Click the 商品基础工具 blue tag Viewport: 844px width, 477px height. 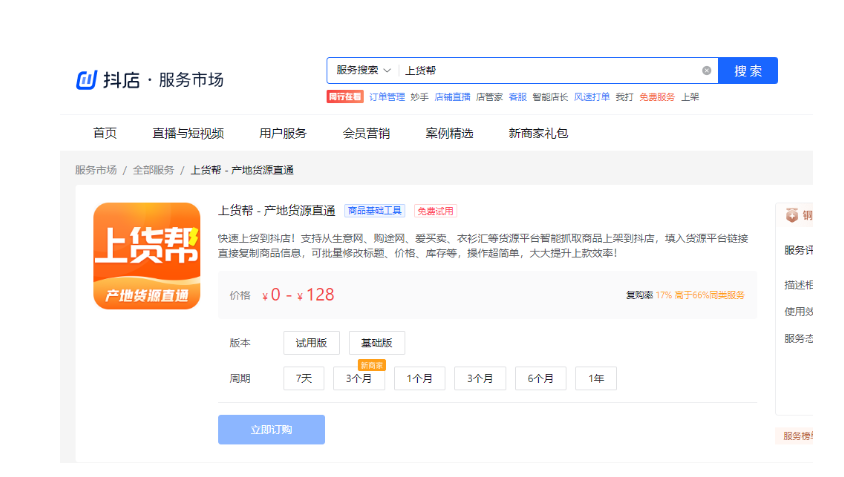point(375,211)
